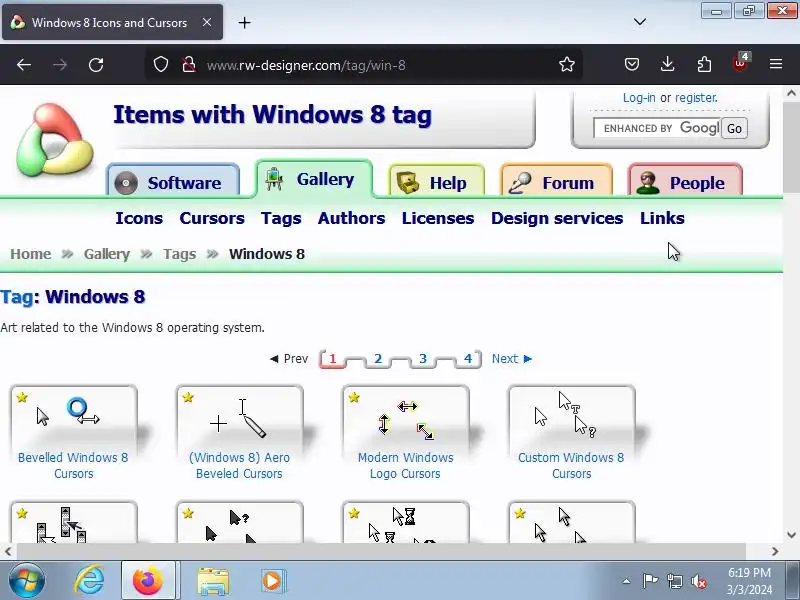Click the muted volume tray icon
The height and width of the screenshot is (600, 800).
[x=698, y=581]
